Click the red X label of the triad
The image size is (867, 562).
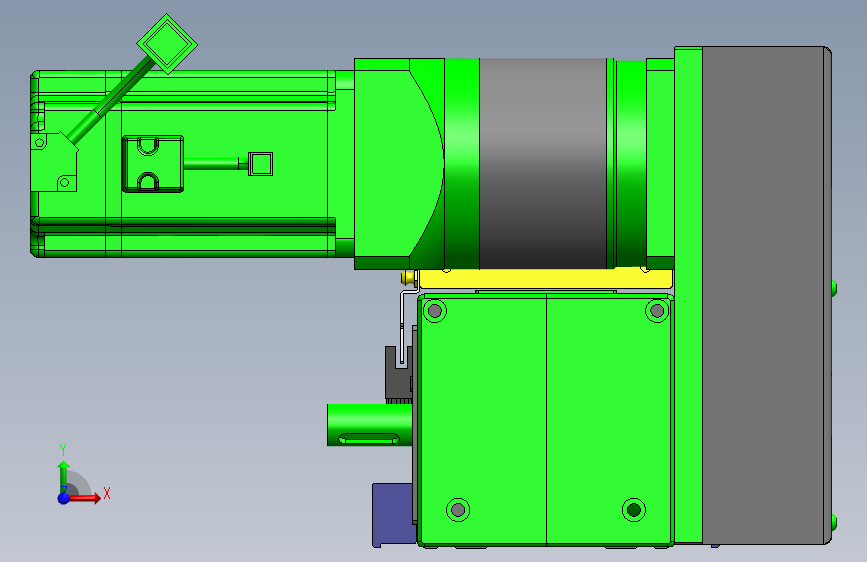107,493
